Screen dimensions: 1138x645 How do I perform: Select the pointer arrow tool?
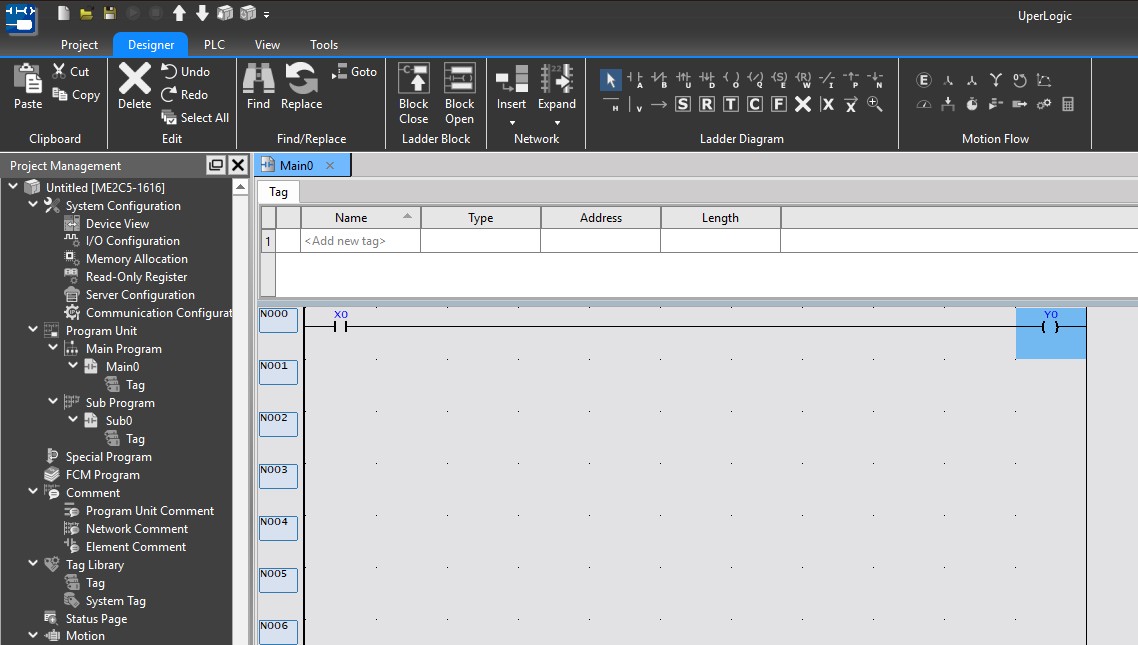(x=610, y=79)
